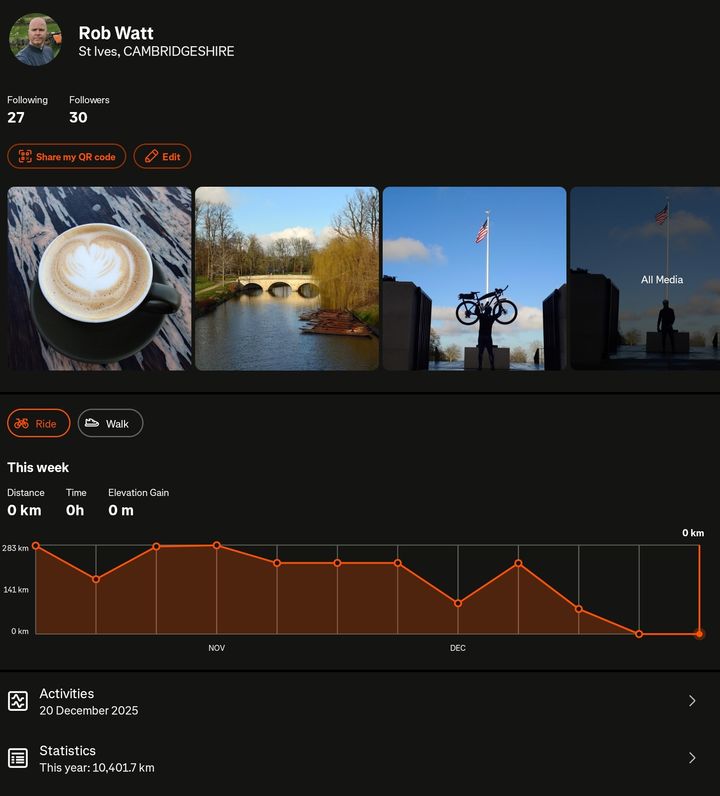Click the pencil Edit icon
This screenshot has height=796, width=720.
point(151,157)
